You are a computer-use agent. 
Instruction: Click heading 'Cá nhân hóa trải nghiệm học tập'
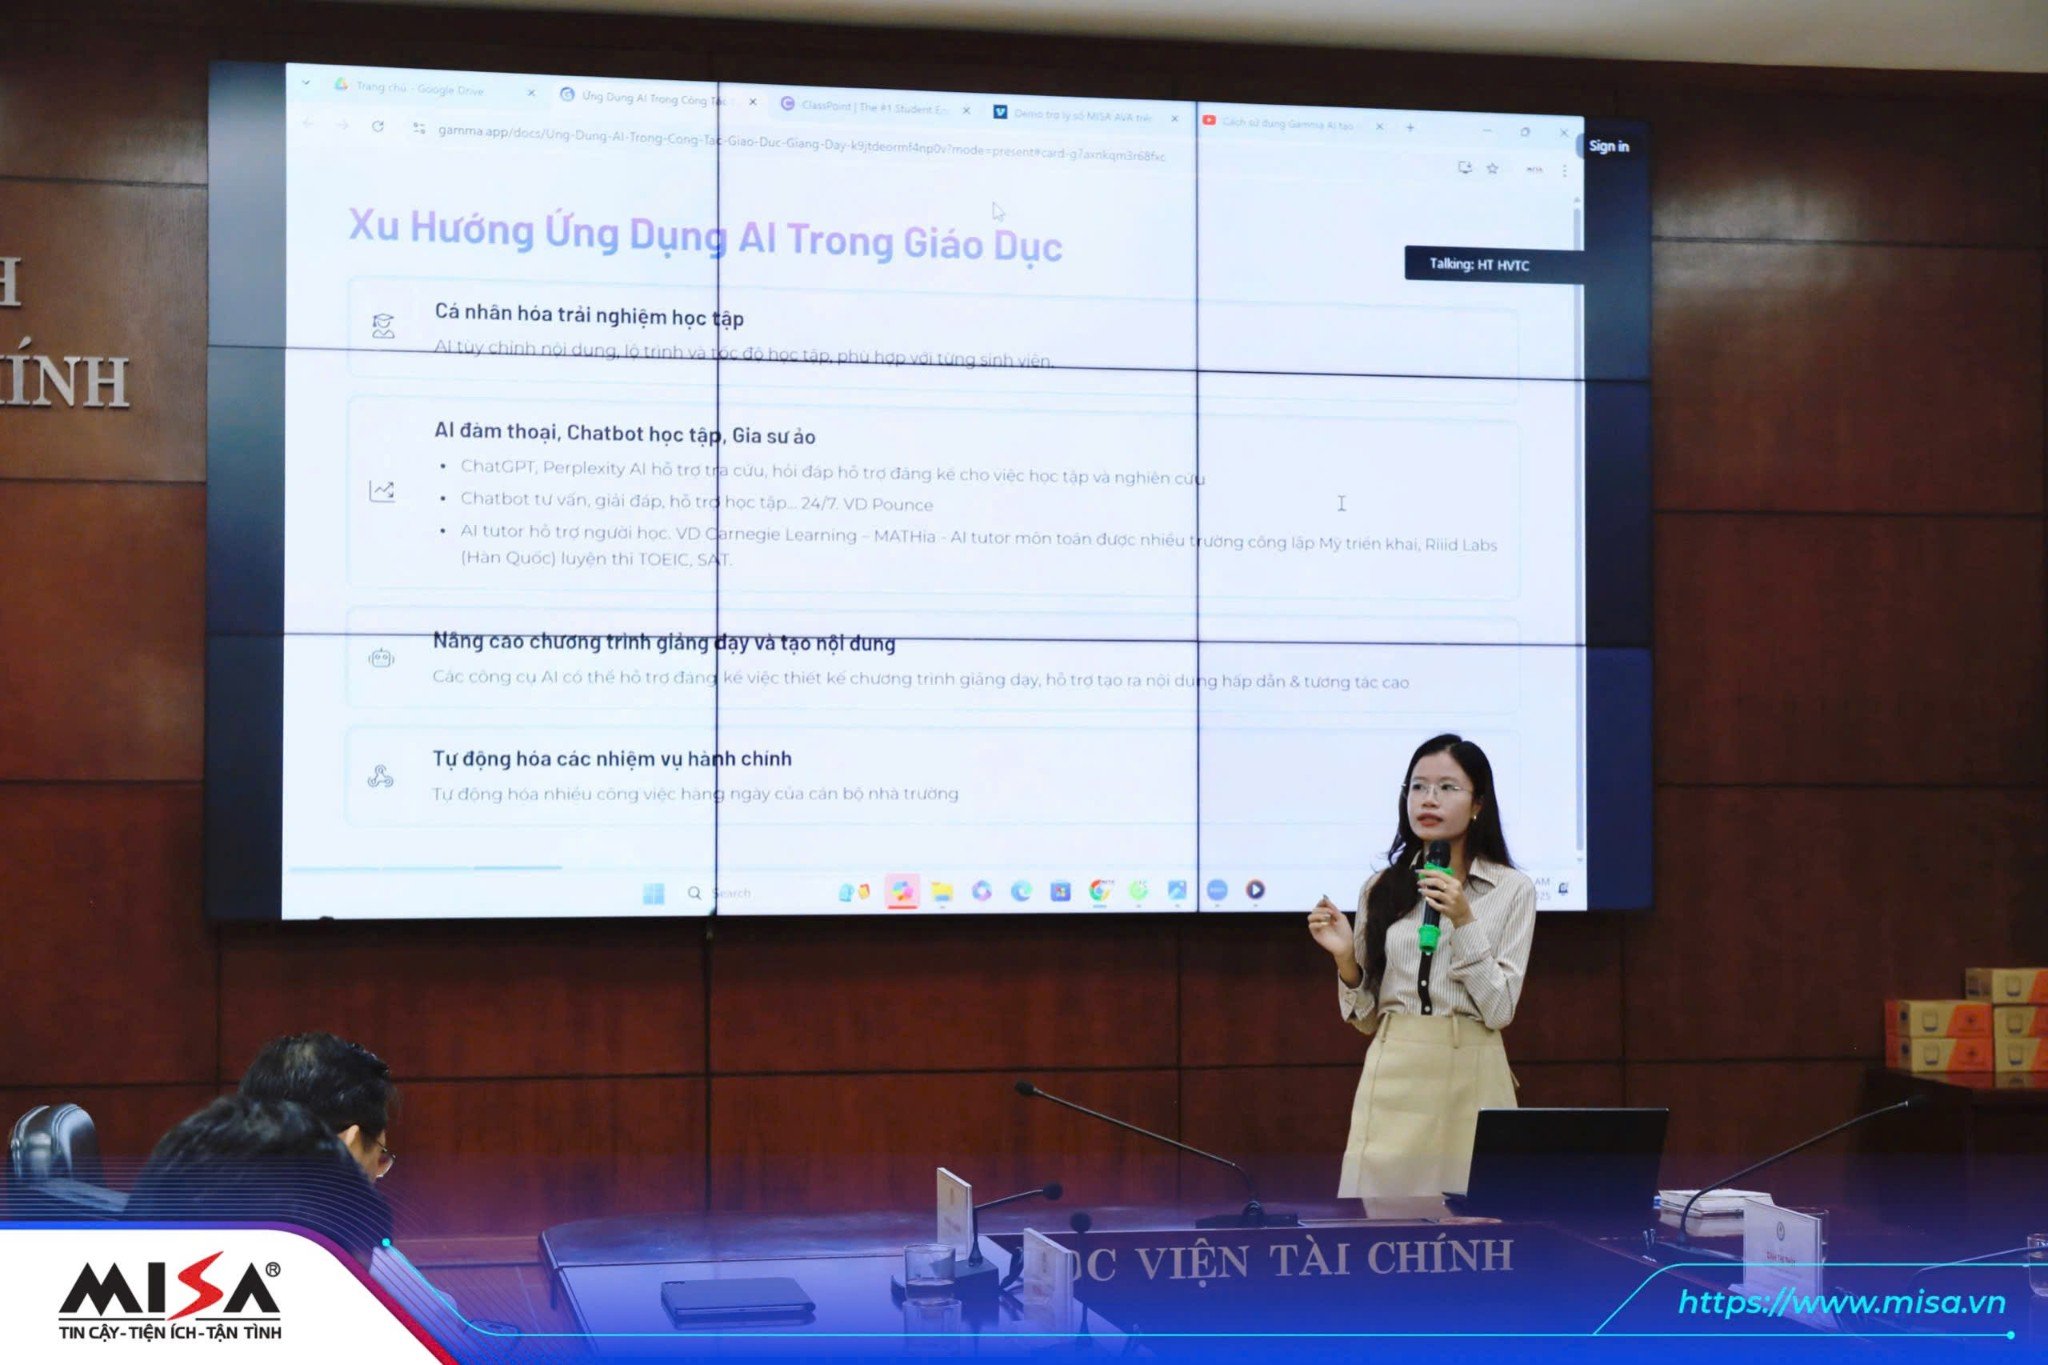click(589, 315)
